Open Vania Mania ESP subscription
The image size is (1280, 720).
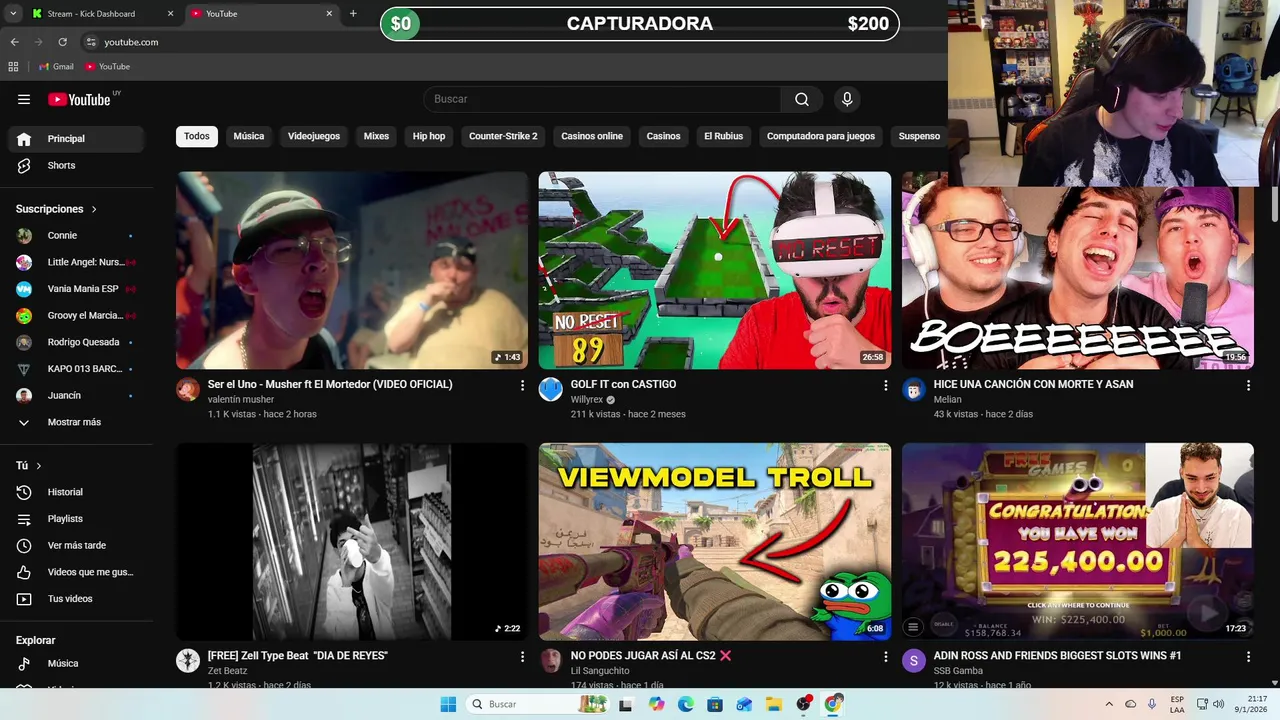(x=76, y=289)
